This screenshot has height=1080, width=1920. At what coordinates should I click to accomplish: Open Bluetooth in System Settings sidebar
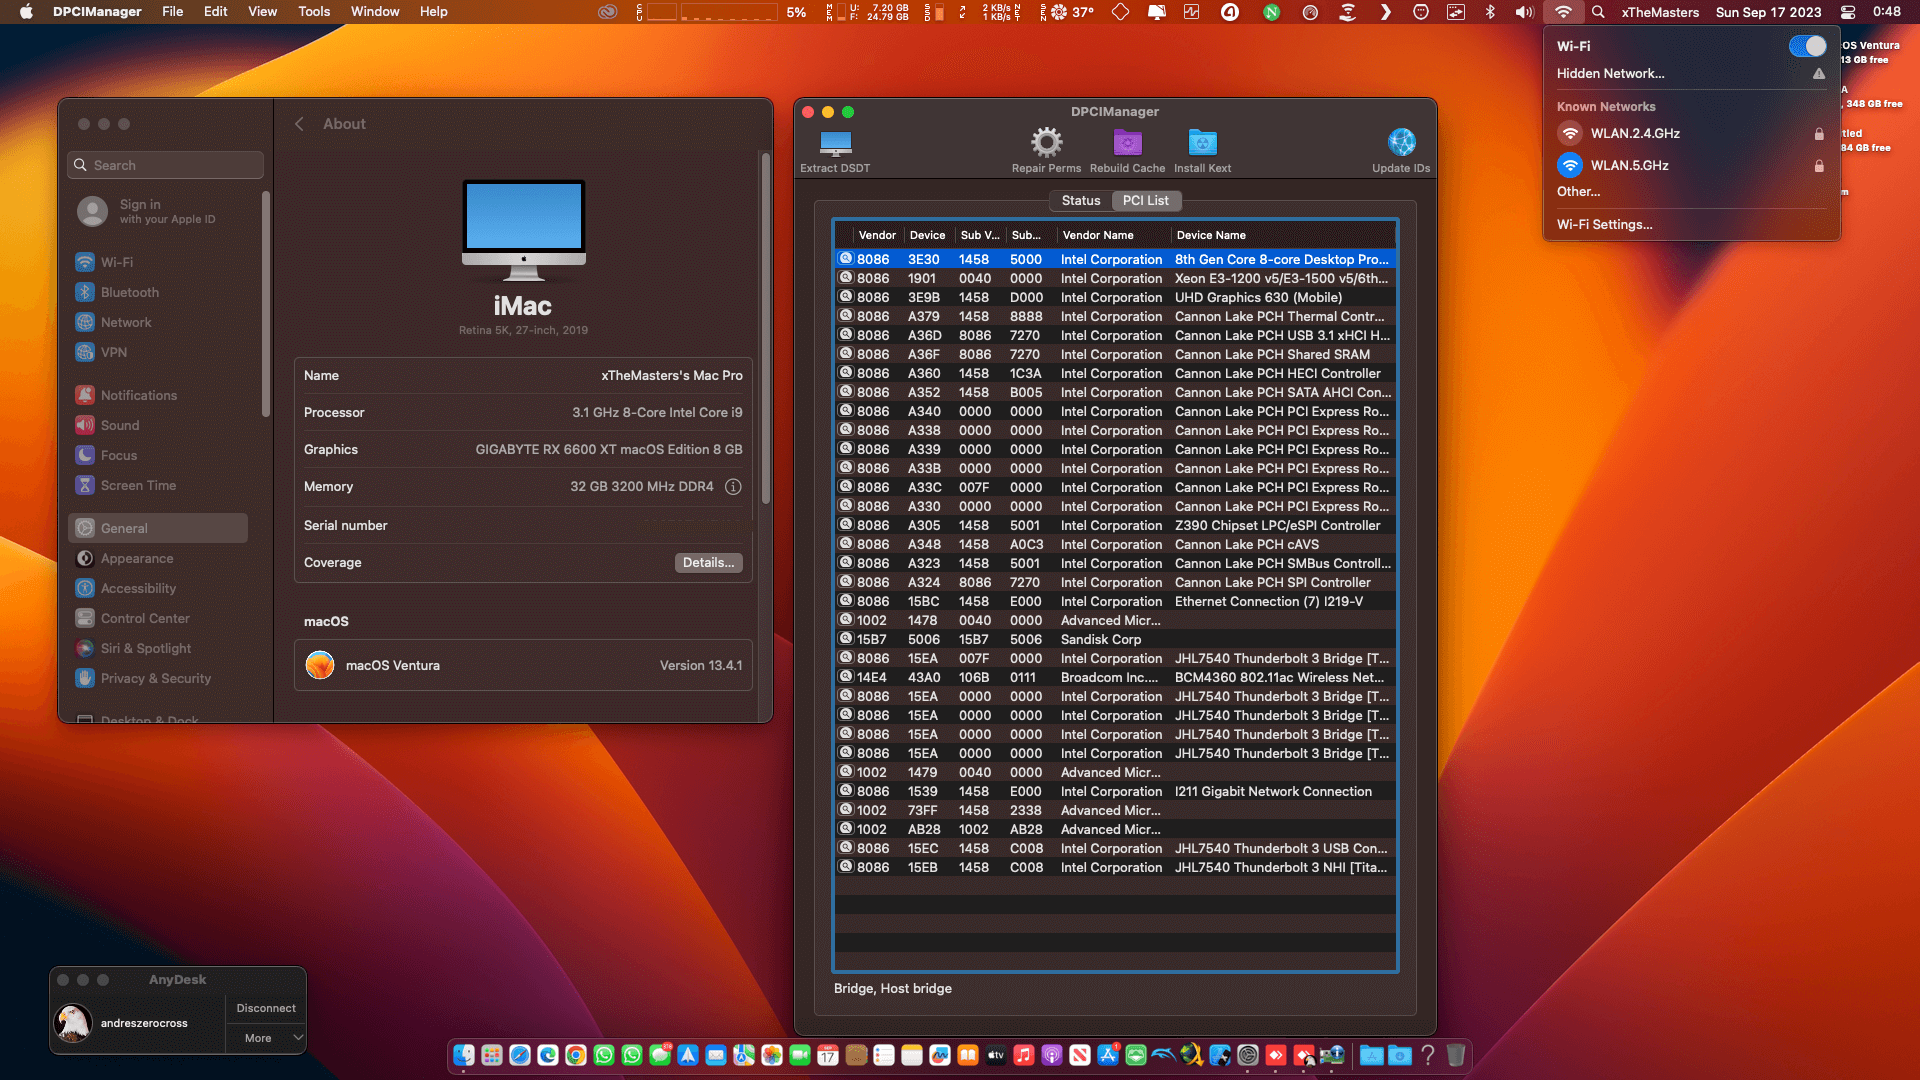click(158, 292)
